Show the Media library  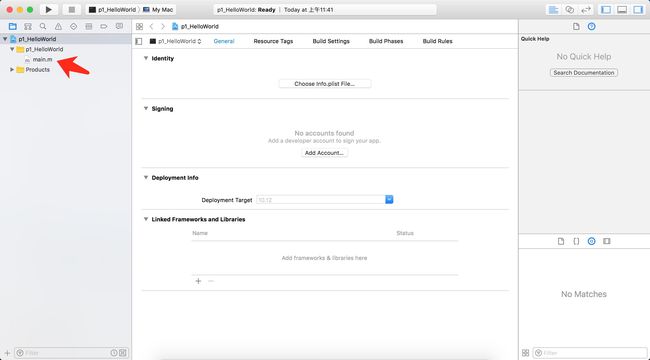(x=607, y=241)
